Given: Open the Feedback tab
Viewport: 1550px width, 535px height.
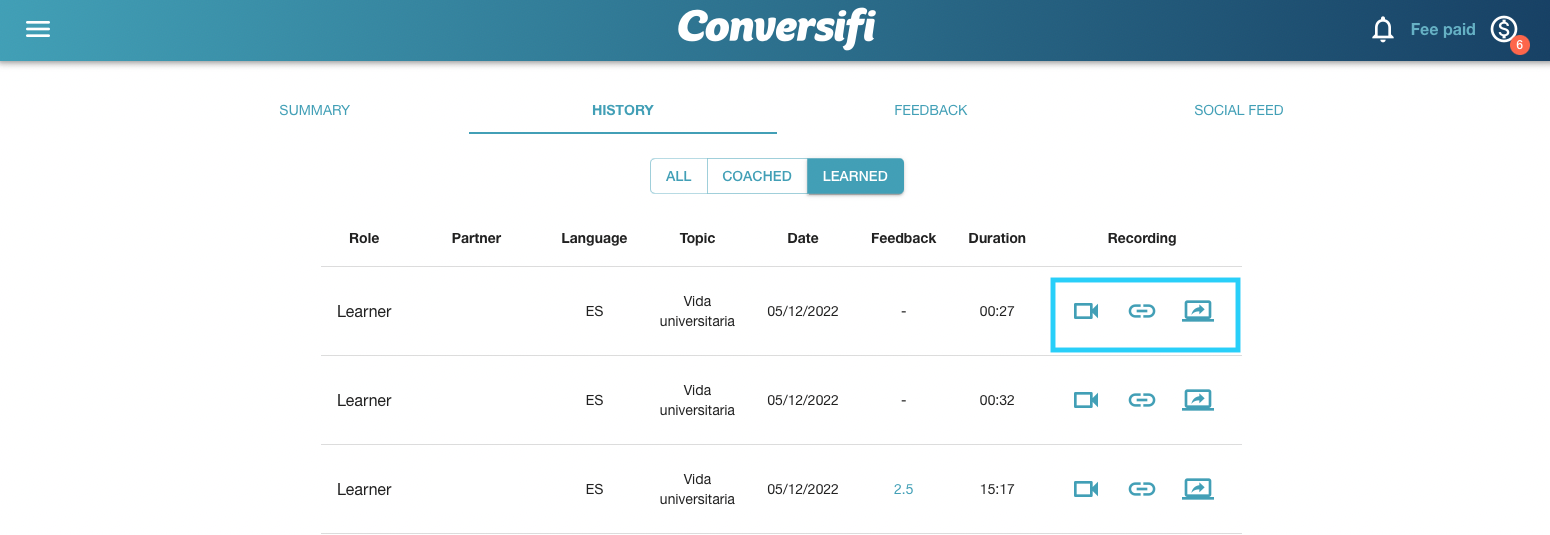Looking at the screenshot, I should click(x=930, y=110).
